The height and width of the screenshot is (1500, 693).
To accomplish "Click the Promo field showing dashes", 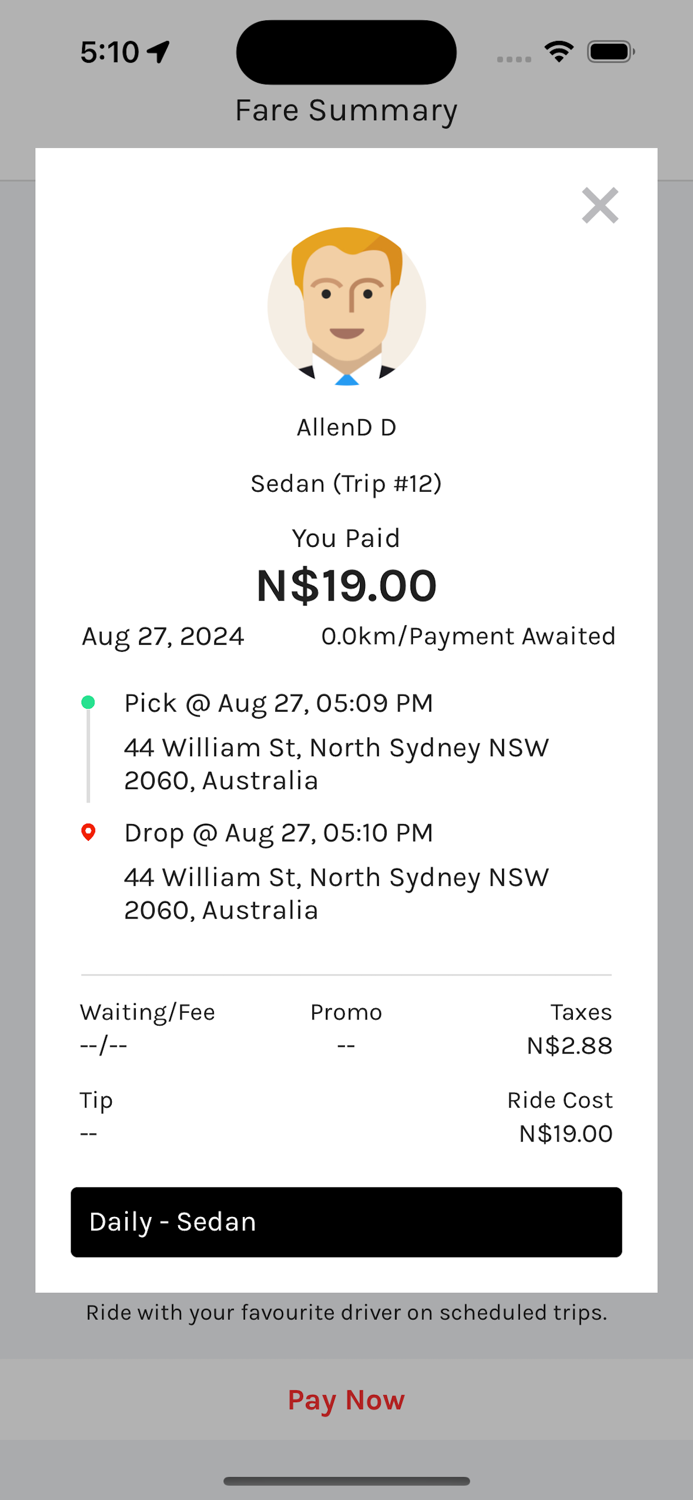I will click(x=346, y=1045).
